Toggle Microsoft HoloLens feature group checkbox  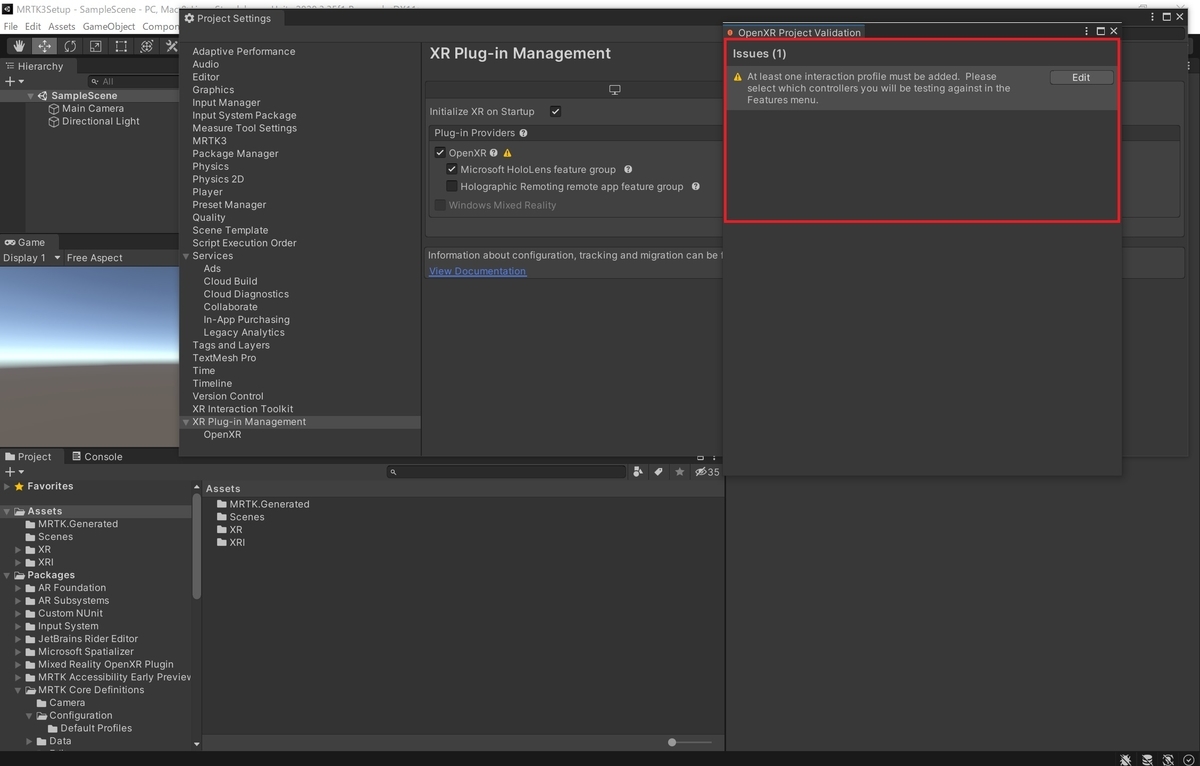pyautogui.click(x=452, y=170)
